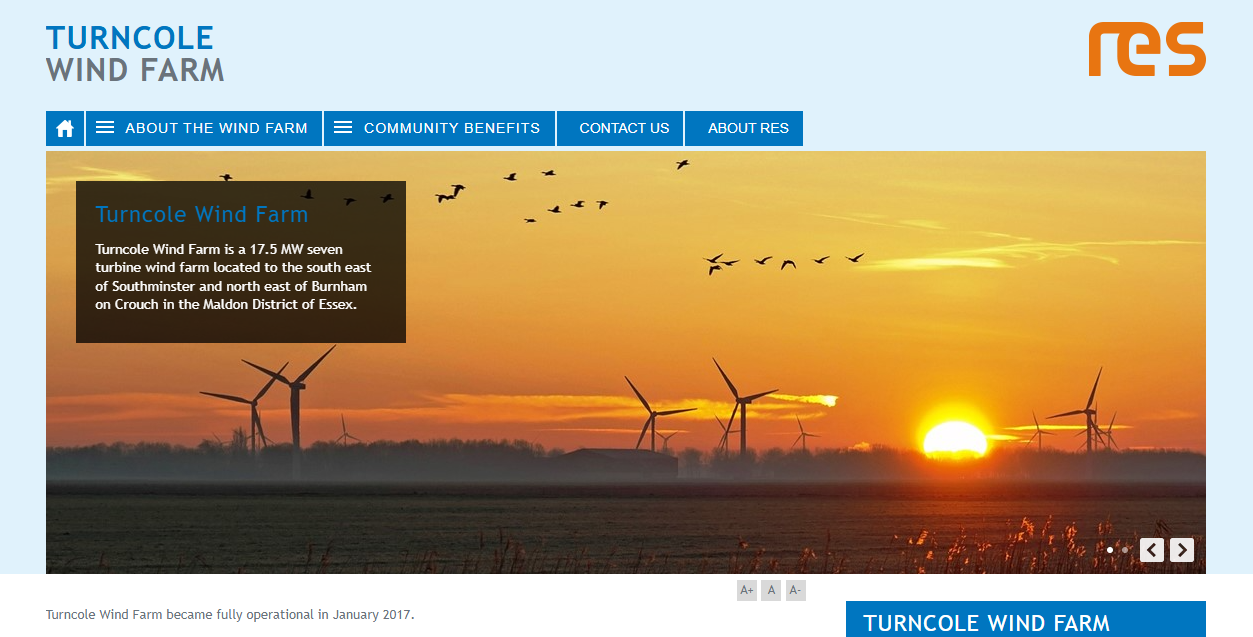Screen dimensions: 1253x637
Task: Open the Community Benefits menu
Action: (452, 128)
